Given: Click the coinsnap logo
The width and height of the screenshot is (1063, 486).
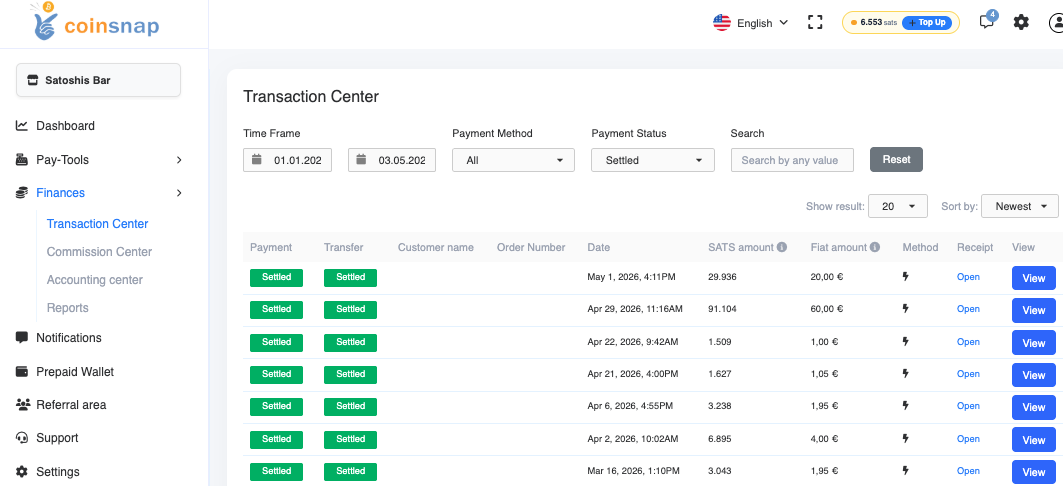Looking at the screenshot, I should pos(95,21).
